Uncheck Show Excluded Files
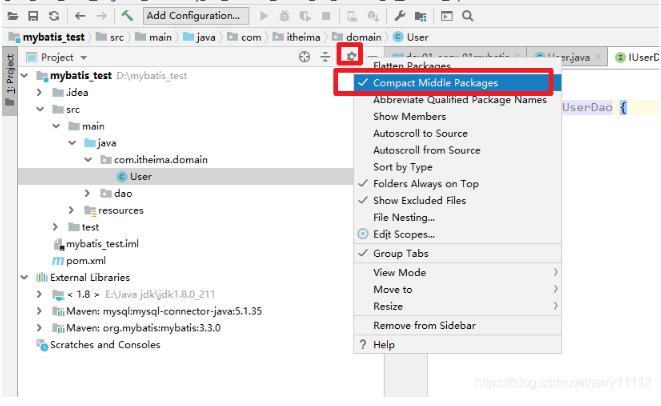 457,201
